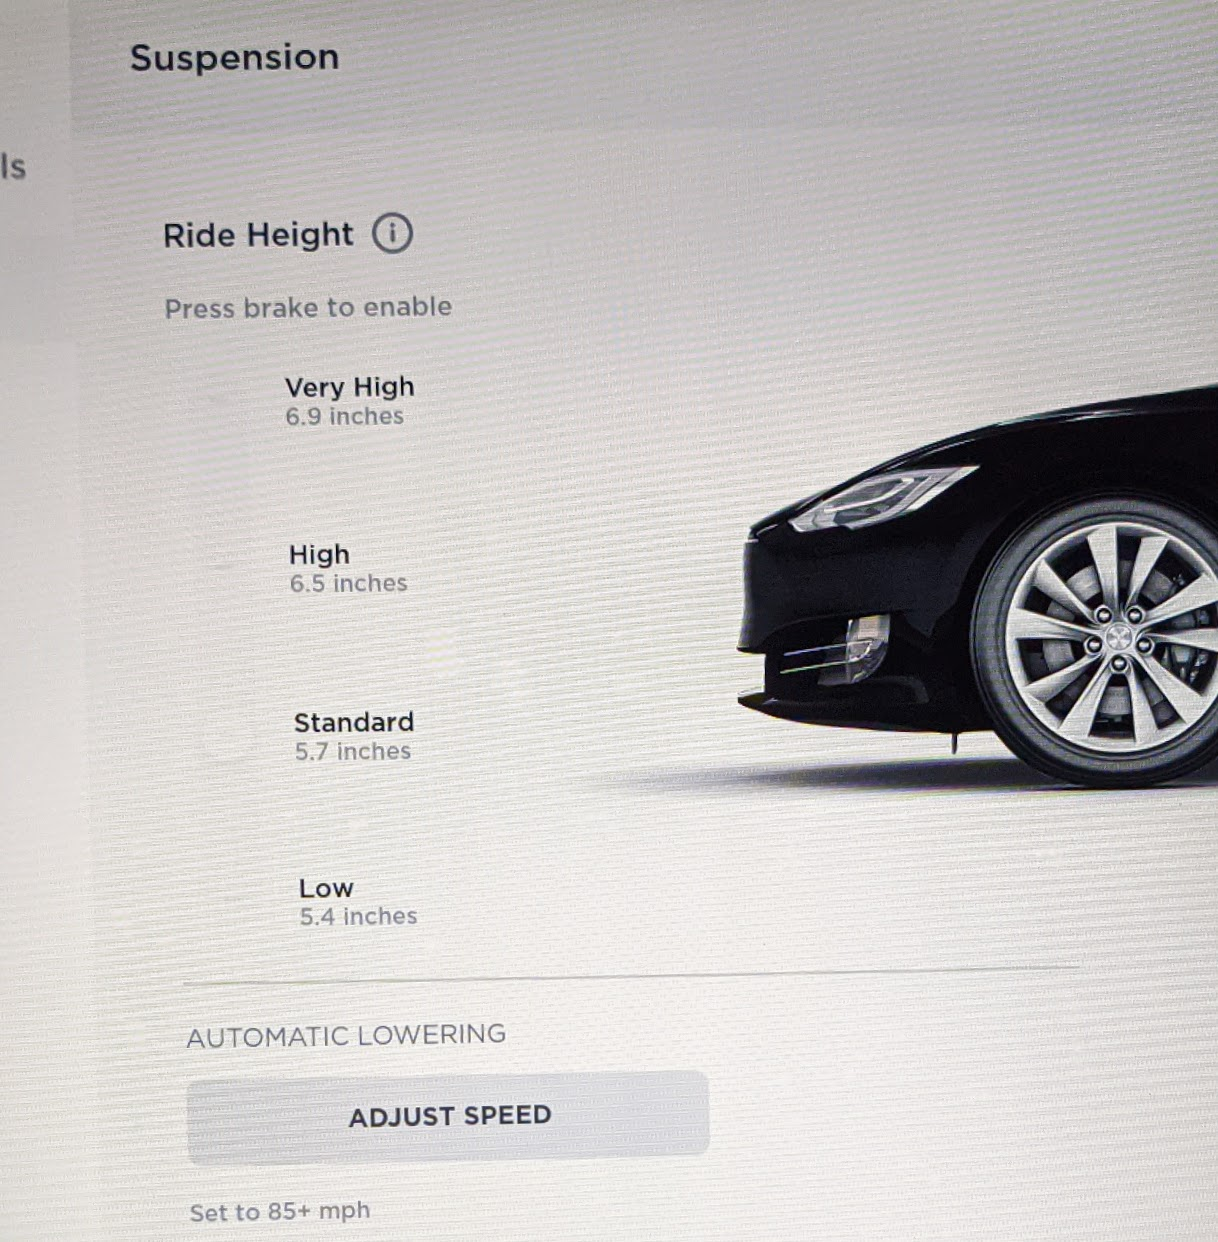Screen dimensions: 1218x1242
Task: Tap the car's headlight graphic
Action: pos(880,497)
